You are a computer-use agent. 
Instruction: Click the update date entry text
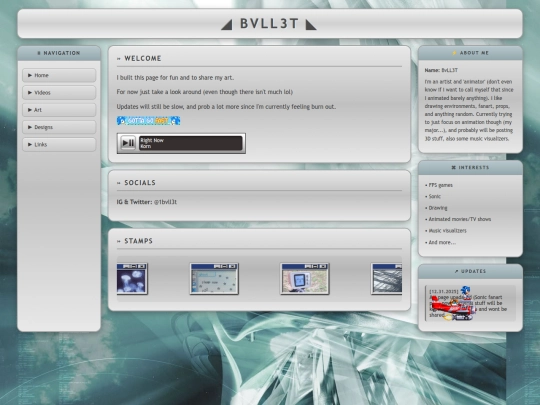coord(444,291)
